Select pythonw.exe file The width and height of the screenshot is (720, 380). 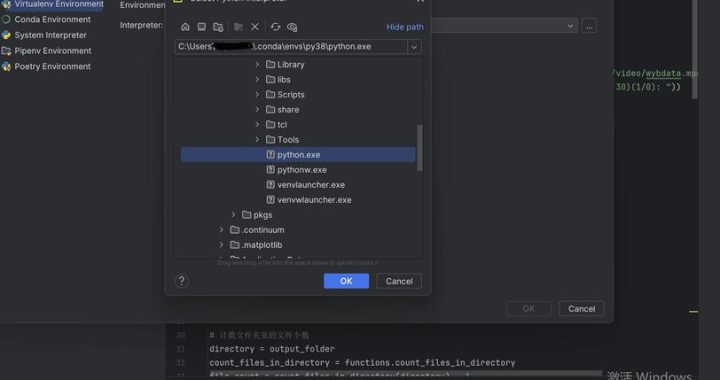[x=298, y=170]
